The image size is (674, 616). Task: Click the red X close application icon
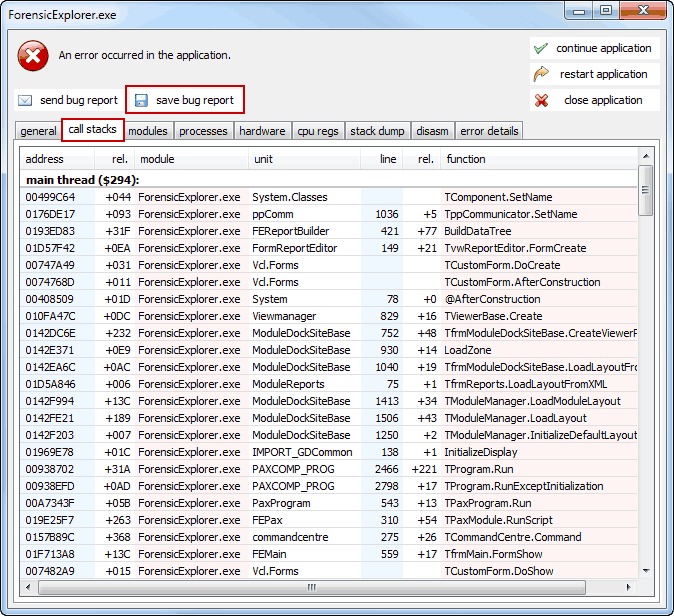541,100
